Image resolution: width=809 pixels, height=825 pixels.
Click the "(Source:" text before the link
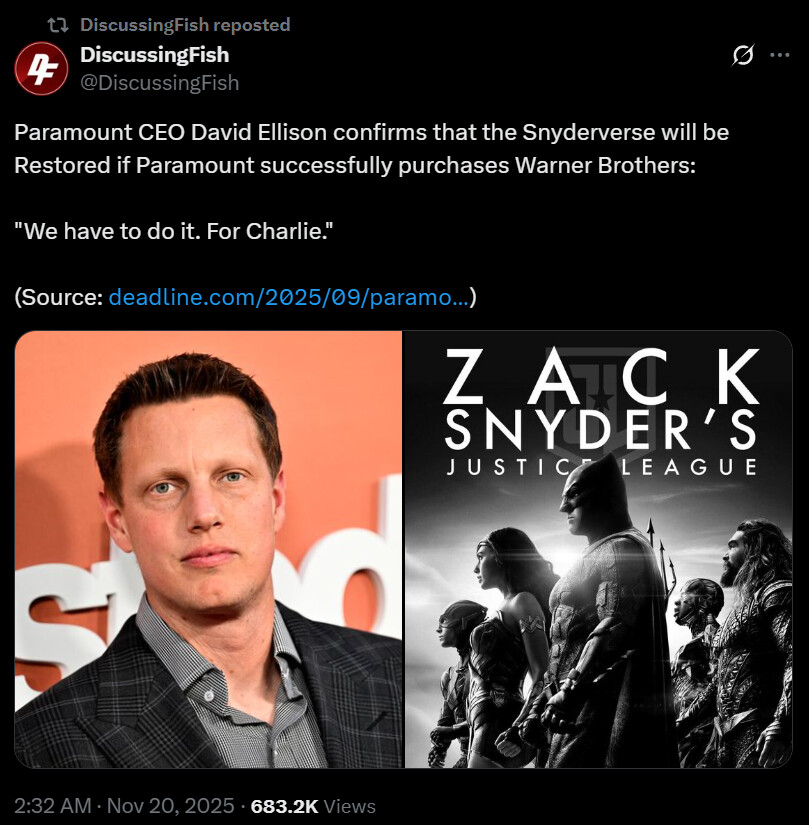59,297
